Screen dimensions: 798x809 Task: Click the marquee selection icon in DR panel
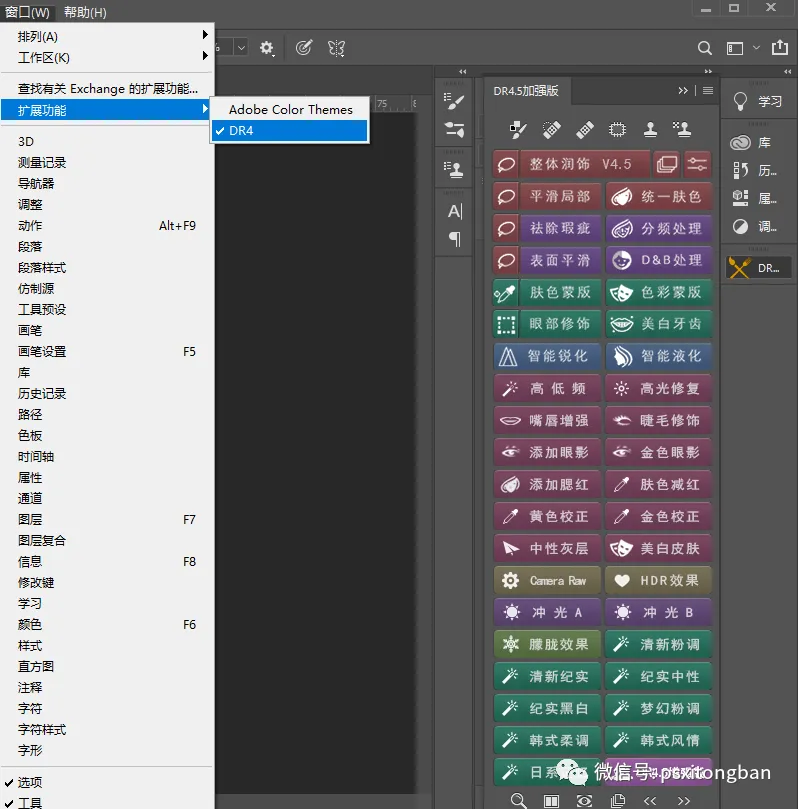click(617, 129)
